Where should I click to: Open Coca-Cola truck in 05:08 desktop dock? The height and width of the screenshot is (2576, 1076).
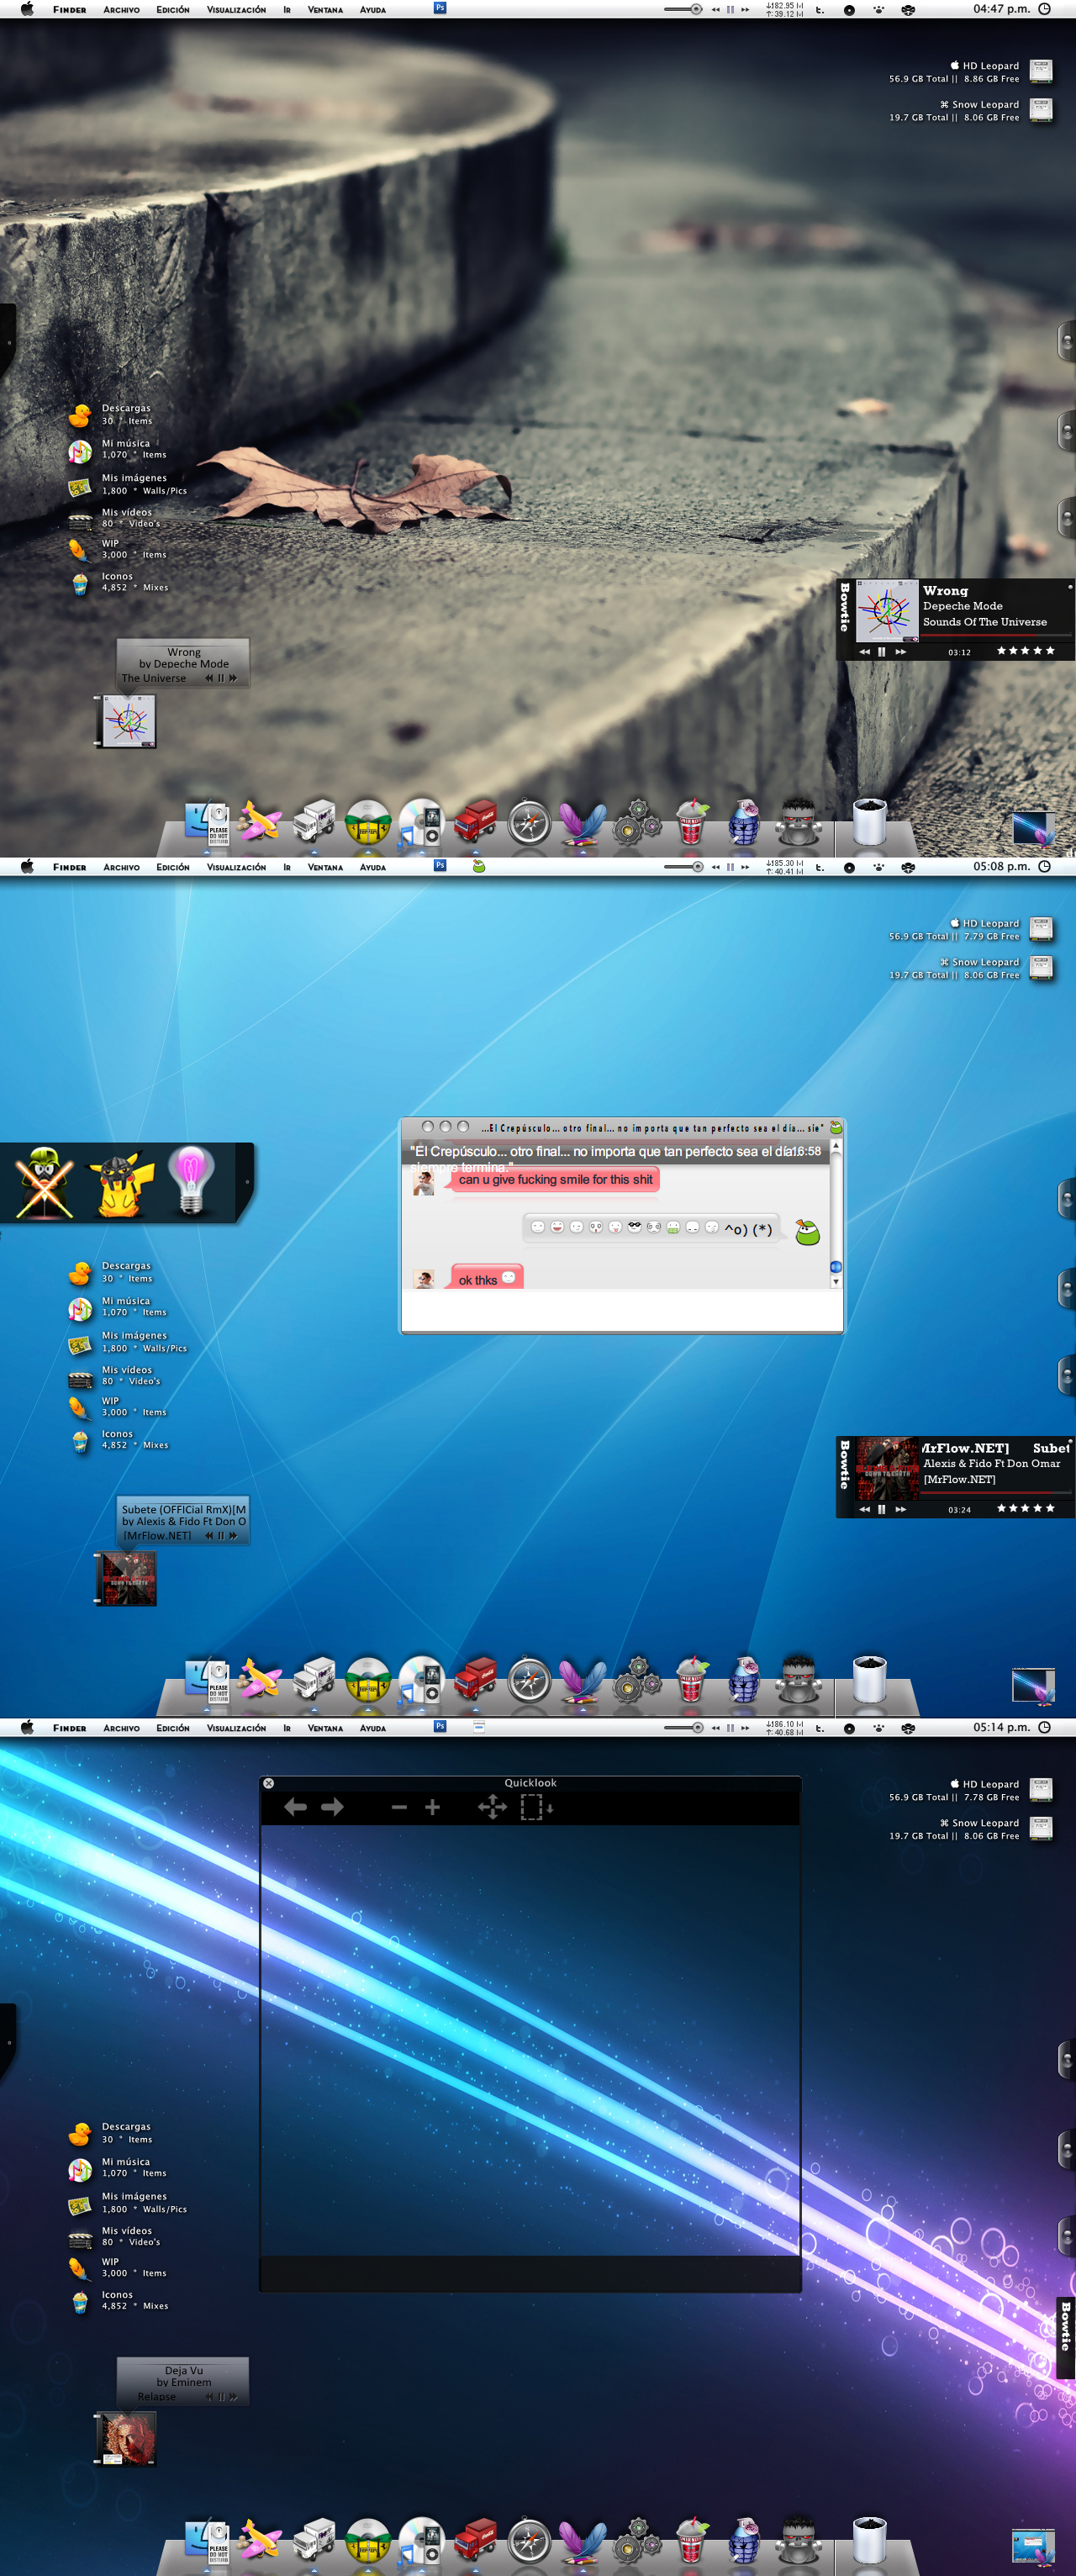476,1679
